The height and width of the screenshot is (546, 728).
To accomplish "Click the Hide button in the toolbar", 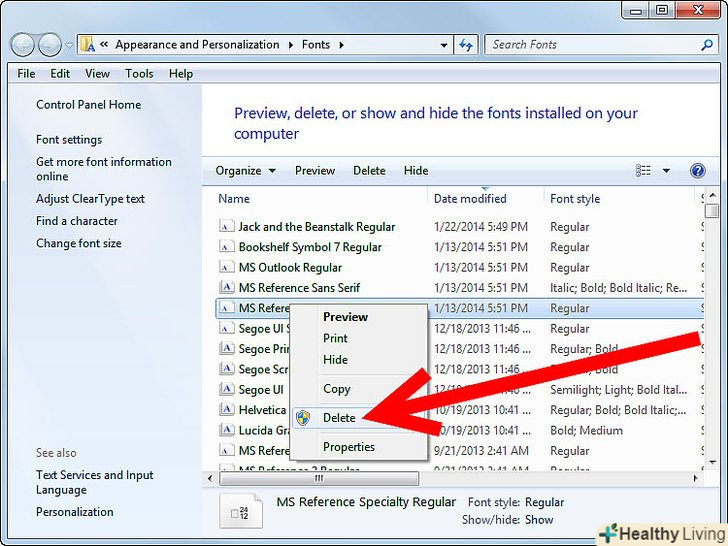I will [x=416, y=171].
